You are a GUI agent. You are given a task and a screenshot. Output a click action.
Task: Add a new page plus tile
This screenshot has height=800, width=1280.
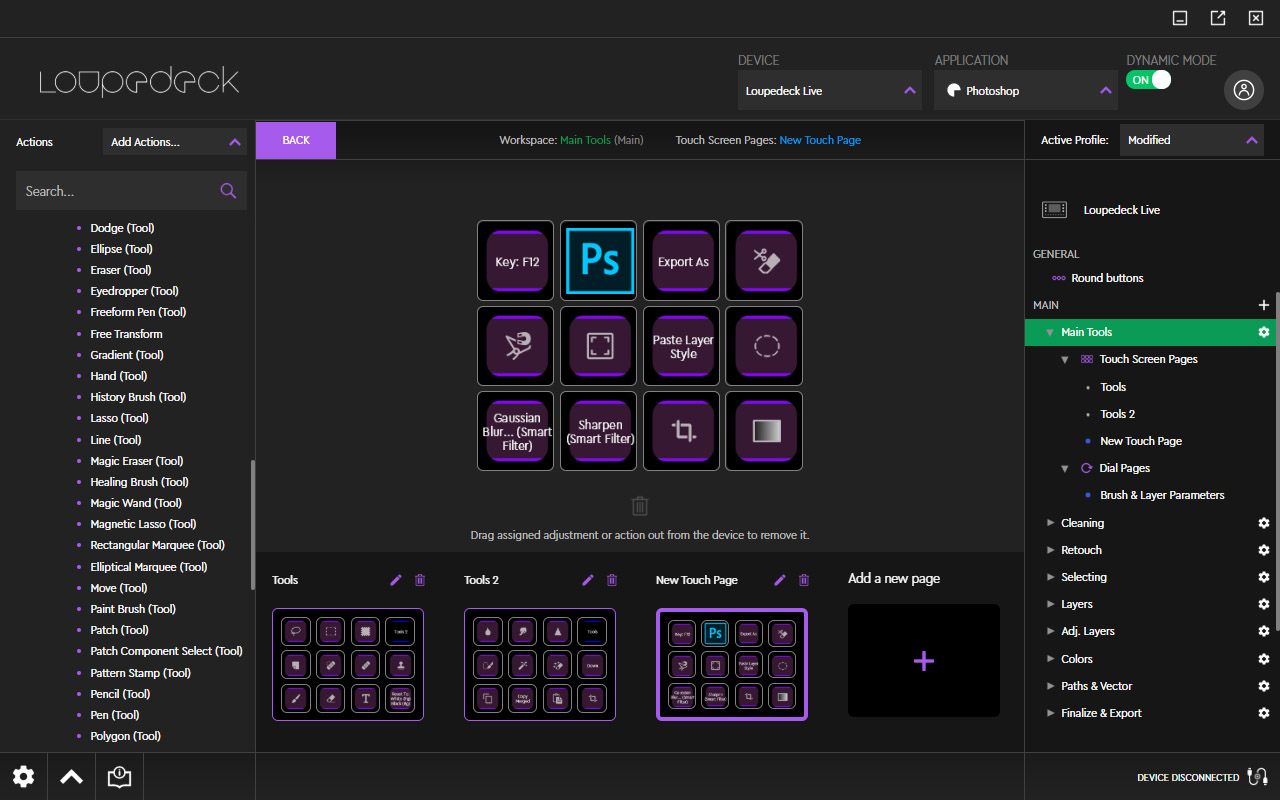[x=924, y=660]
